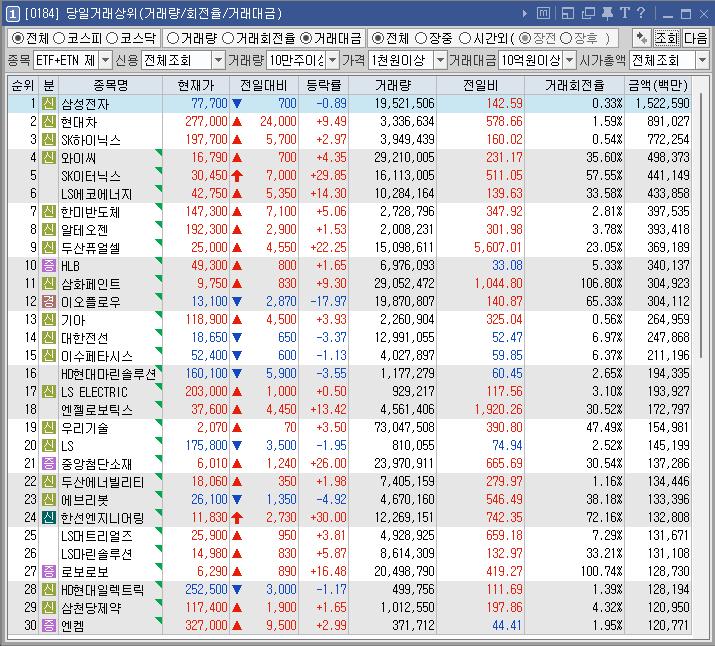Open the 거래량 10만주이상 filter dropdown
Screen dimensions: 715x646
pyautogui.click(x=333, y=60)
